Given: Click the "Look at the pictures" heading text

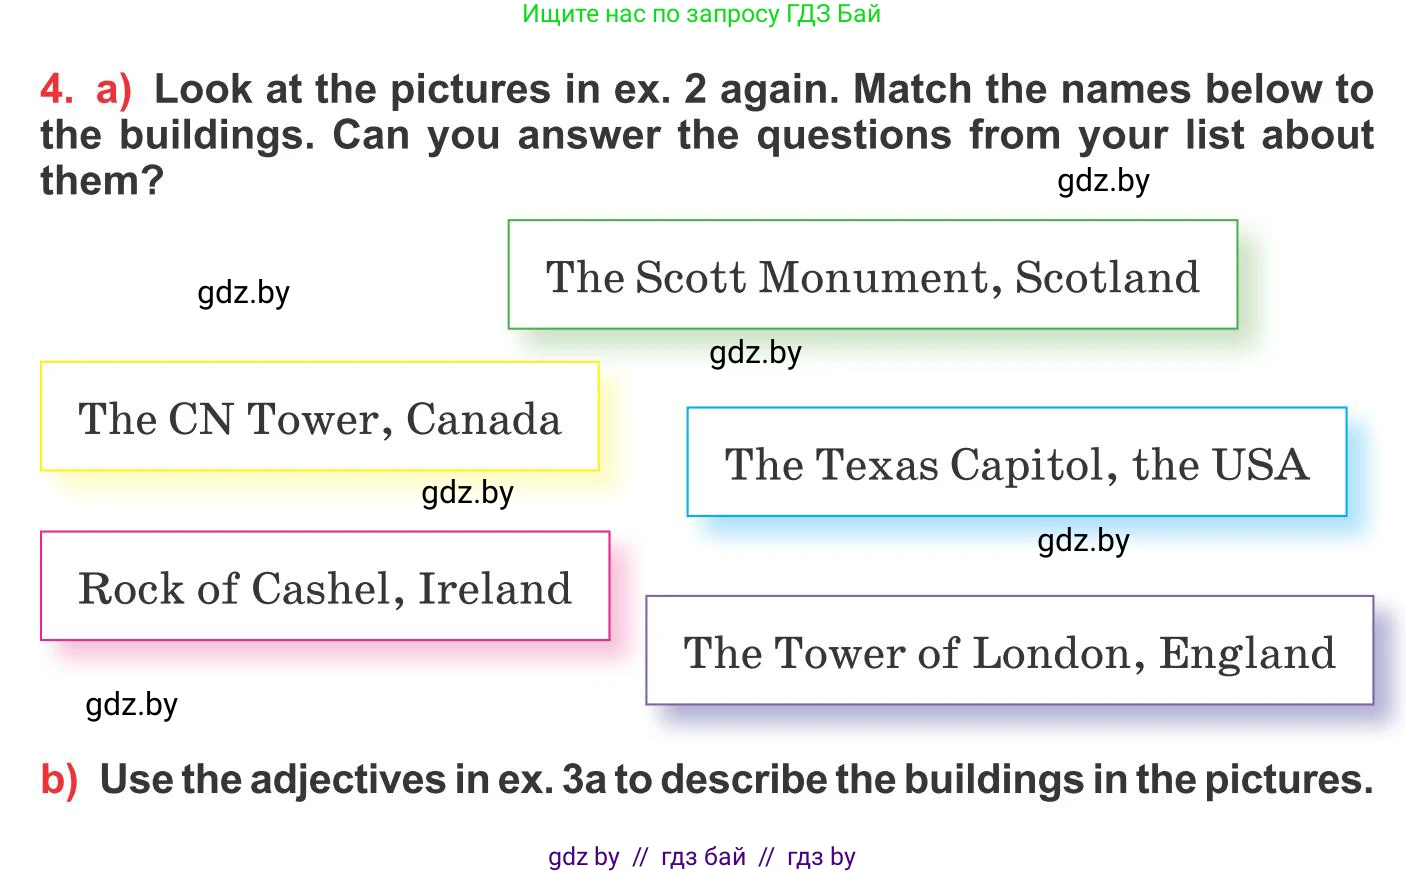Looking at the screenshot, I should 763,89.
